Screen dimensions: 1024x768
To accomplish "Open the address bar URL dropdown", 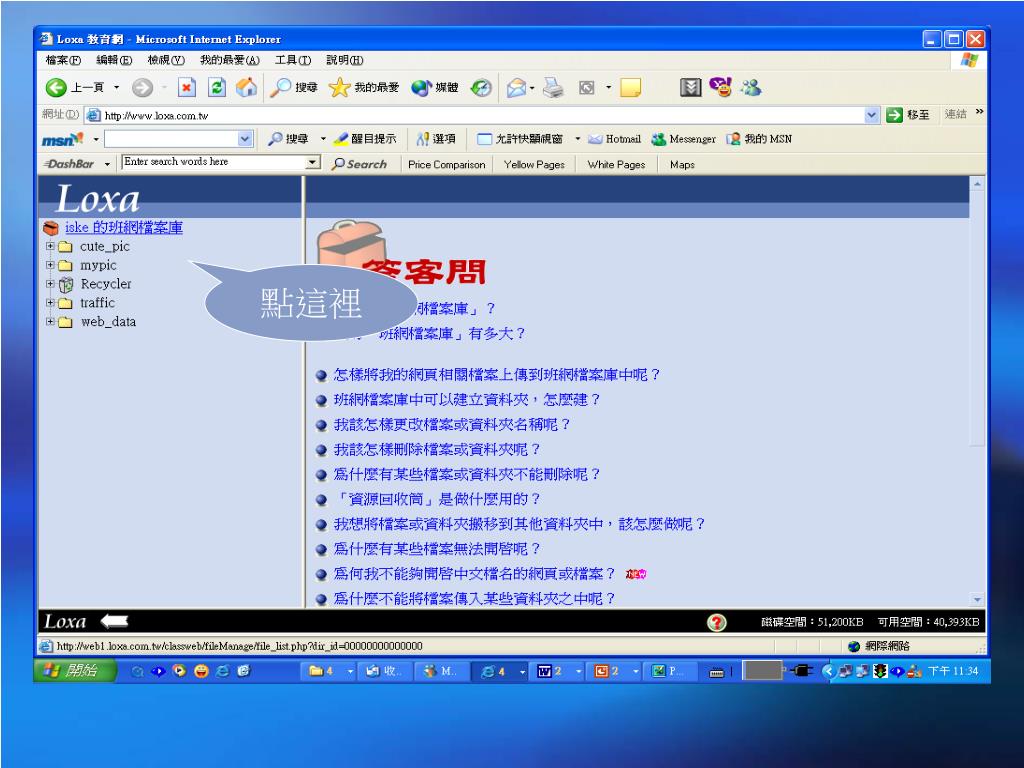I will pyautogui.click(x=871, y=115).
